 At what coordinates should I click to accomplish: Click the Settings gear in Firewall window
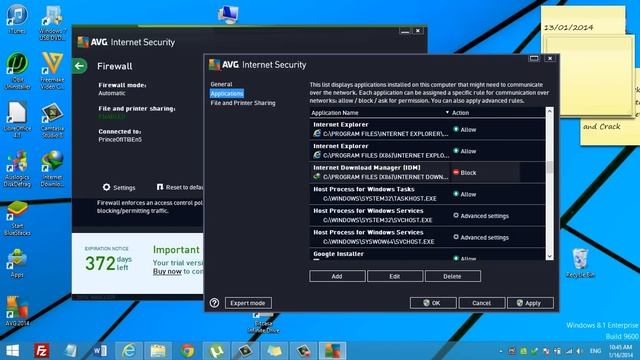tap(119, 187)
